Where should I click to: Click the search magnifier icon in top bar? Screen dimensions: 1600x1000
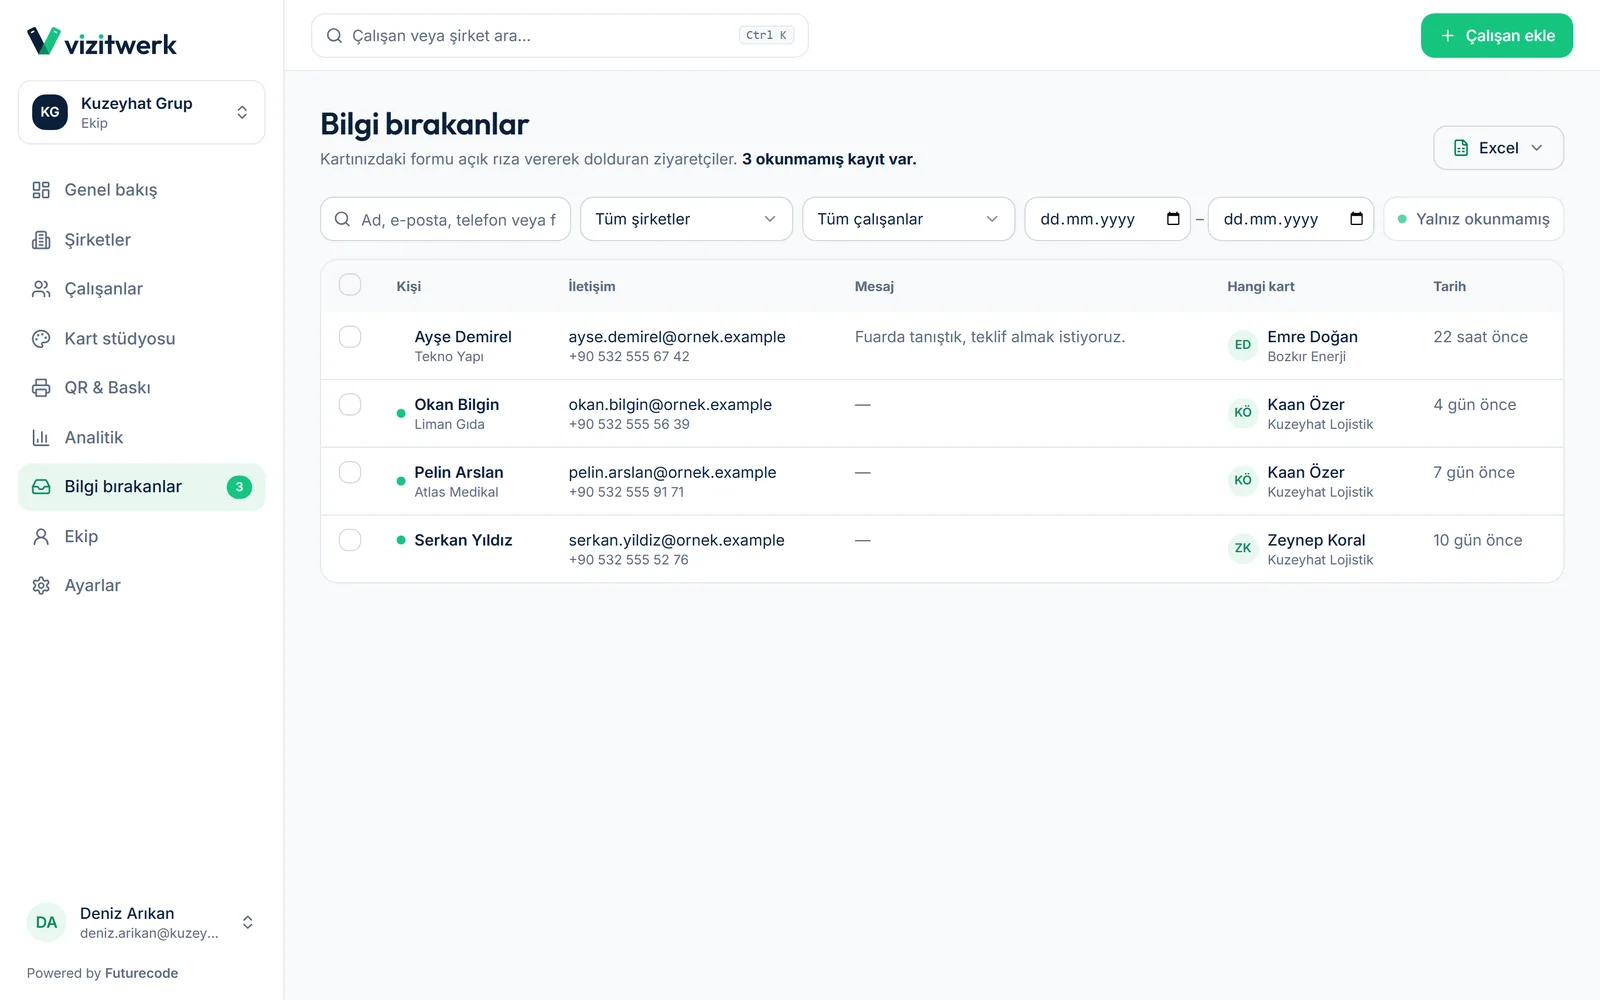(335, 36)
